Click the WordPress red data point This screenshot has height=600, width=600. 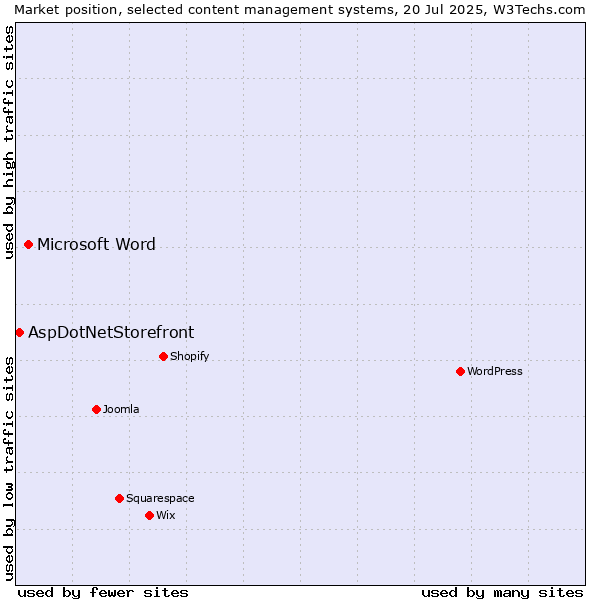pyautogui.click(x=460, y=372)
